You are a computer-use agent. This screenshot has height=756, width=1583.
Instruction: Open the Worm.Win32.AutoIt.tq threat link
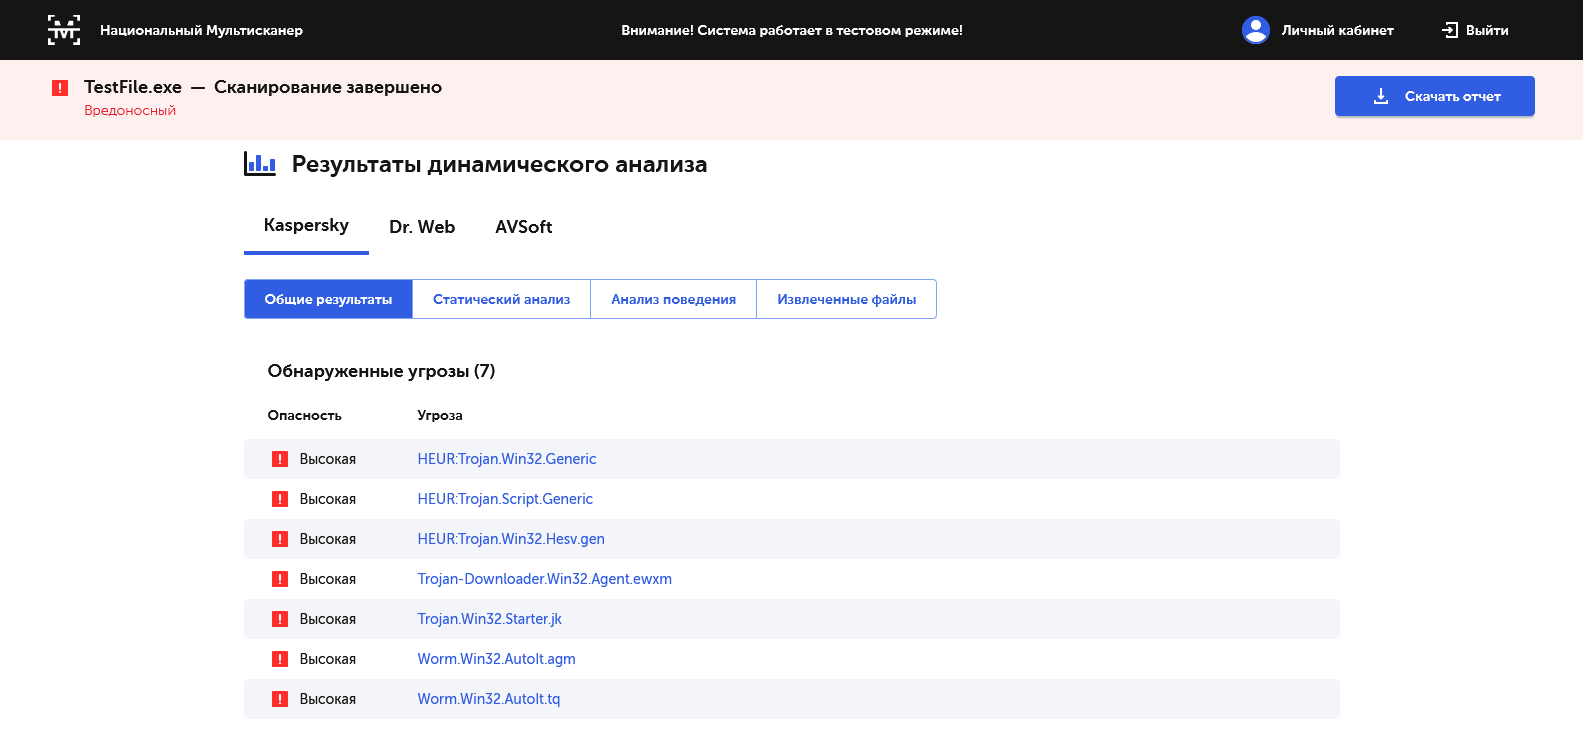[489, 699]
